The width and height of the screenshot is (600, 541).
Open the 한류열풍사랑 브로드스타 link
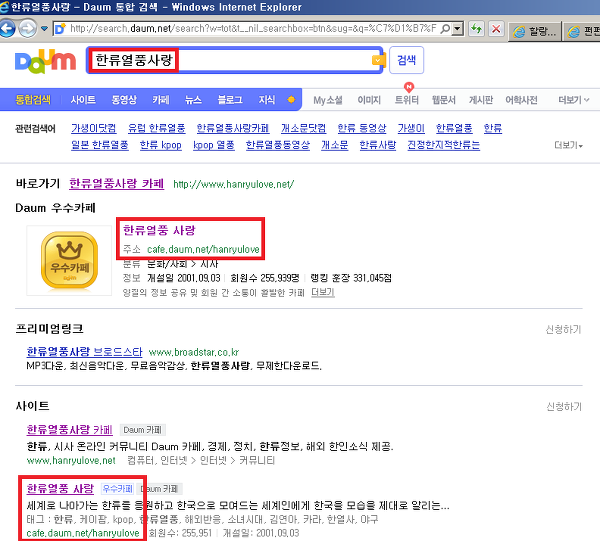coord(85,352)
